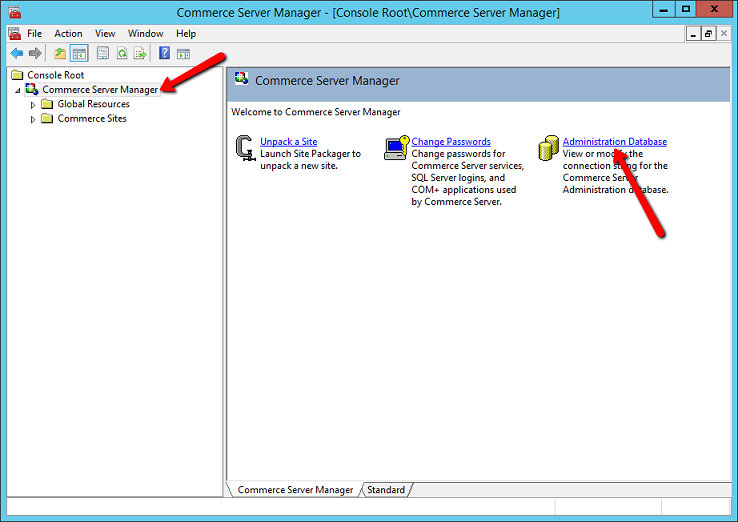Select Global Resources tree item
Screen dimensions: 738x522
point(93,104)
